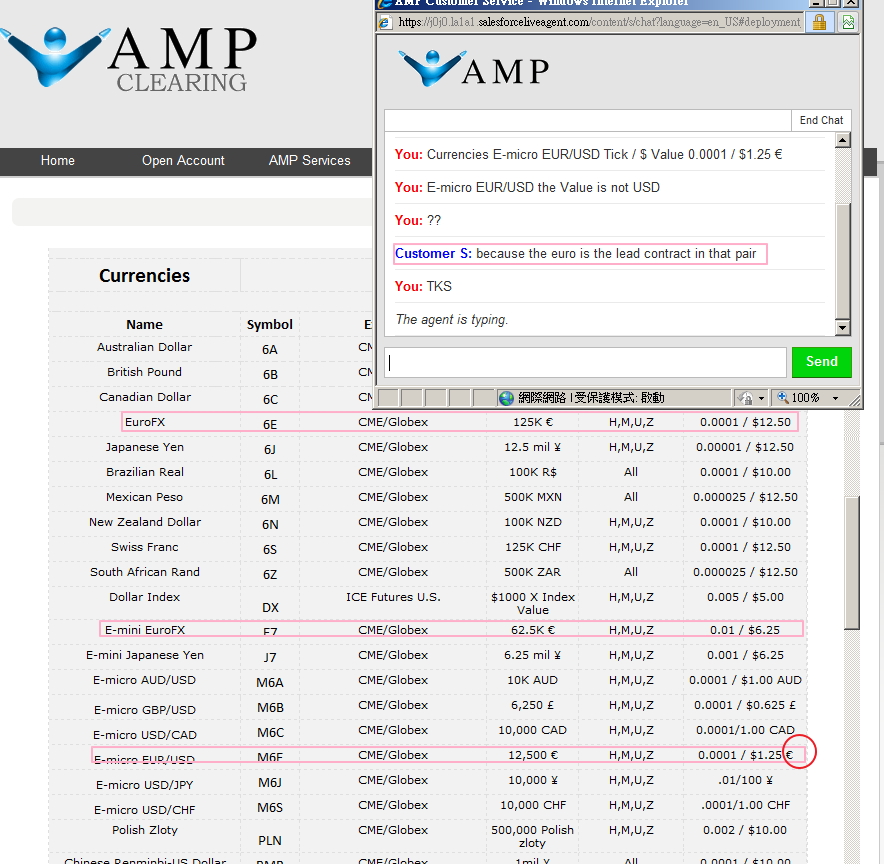Click the 0.0001 / $0.625 £ tick value

point(745,705)
